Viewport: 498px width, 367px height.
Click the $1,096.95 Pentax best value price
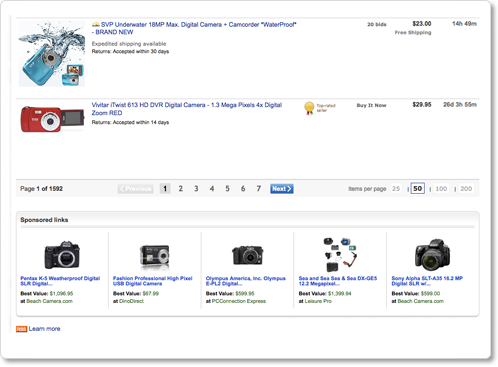tap(61, 293)
